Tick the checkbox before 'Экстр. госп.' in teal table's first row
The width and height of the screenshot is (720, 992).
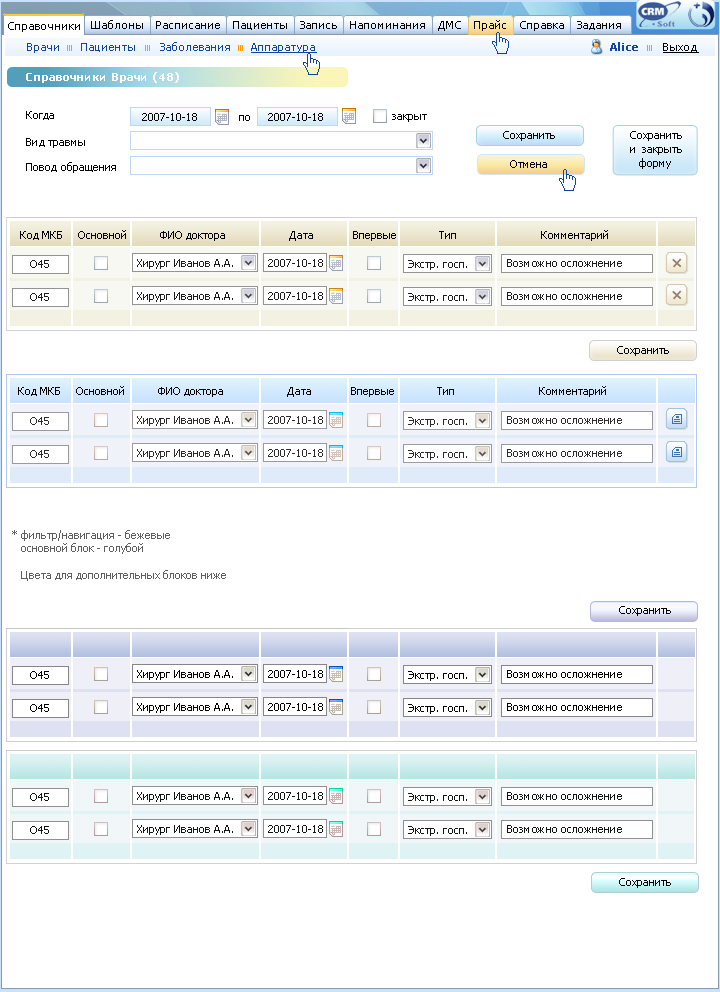point(374,796)
